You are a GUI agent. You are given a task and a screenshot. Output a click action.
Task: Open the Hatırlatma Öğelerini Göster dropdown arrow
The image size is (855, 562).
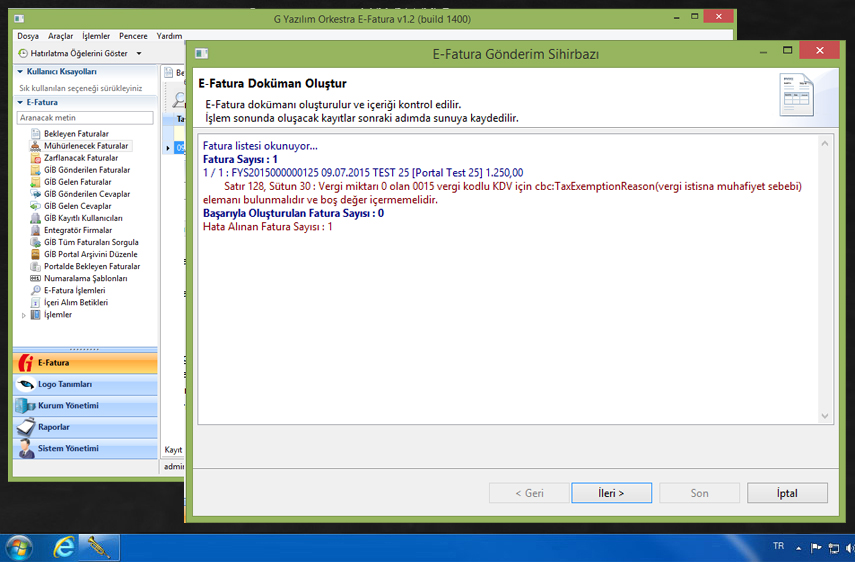click(139, 53)
